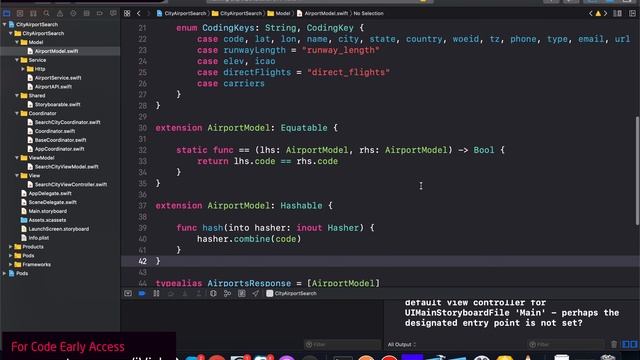The image size is (640, 360).
Task: Open the related items grid menu
Action: pos(127,13)
